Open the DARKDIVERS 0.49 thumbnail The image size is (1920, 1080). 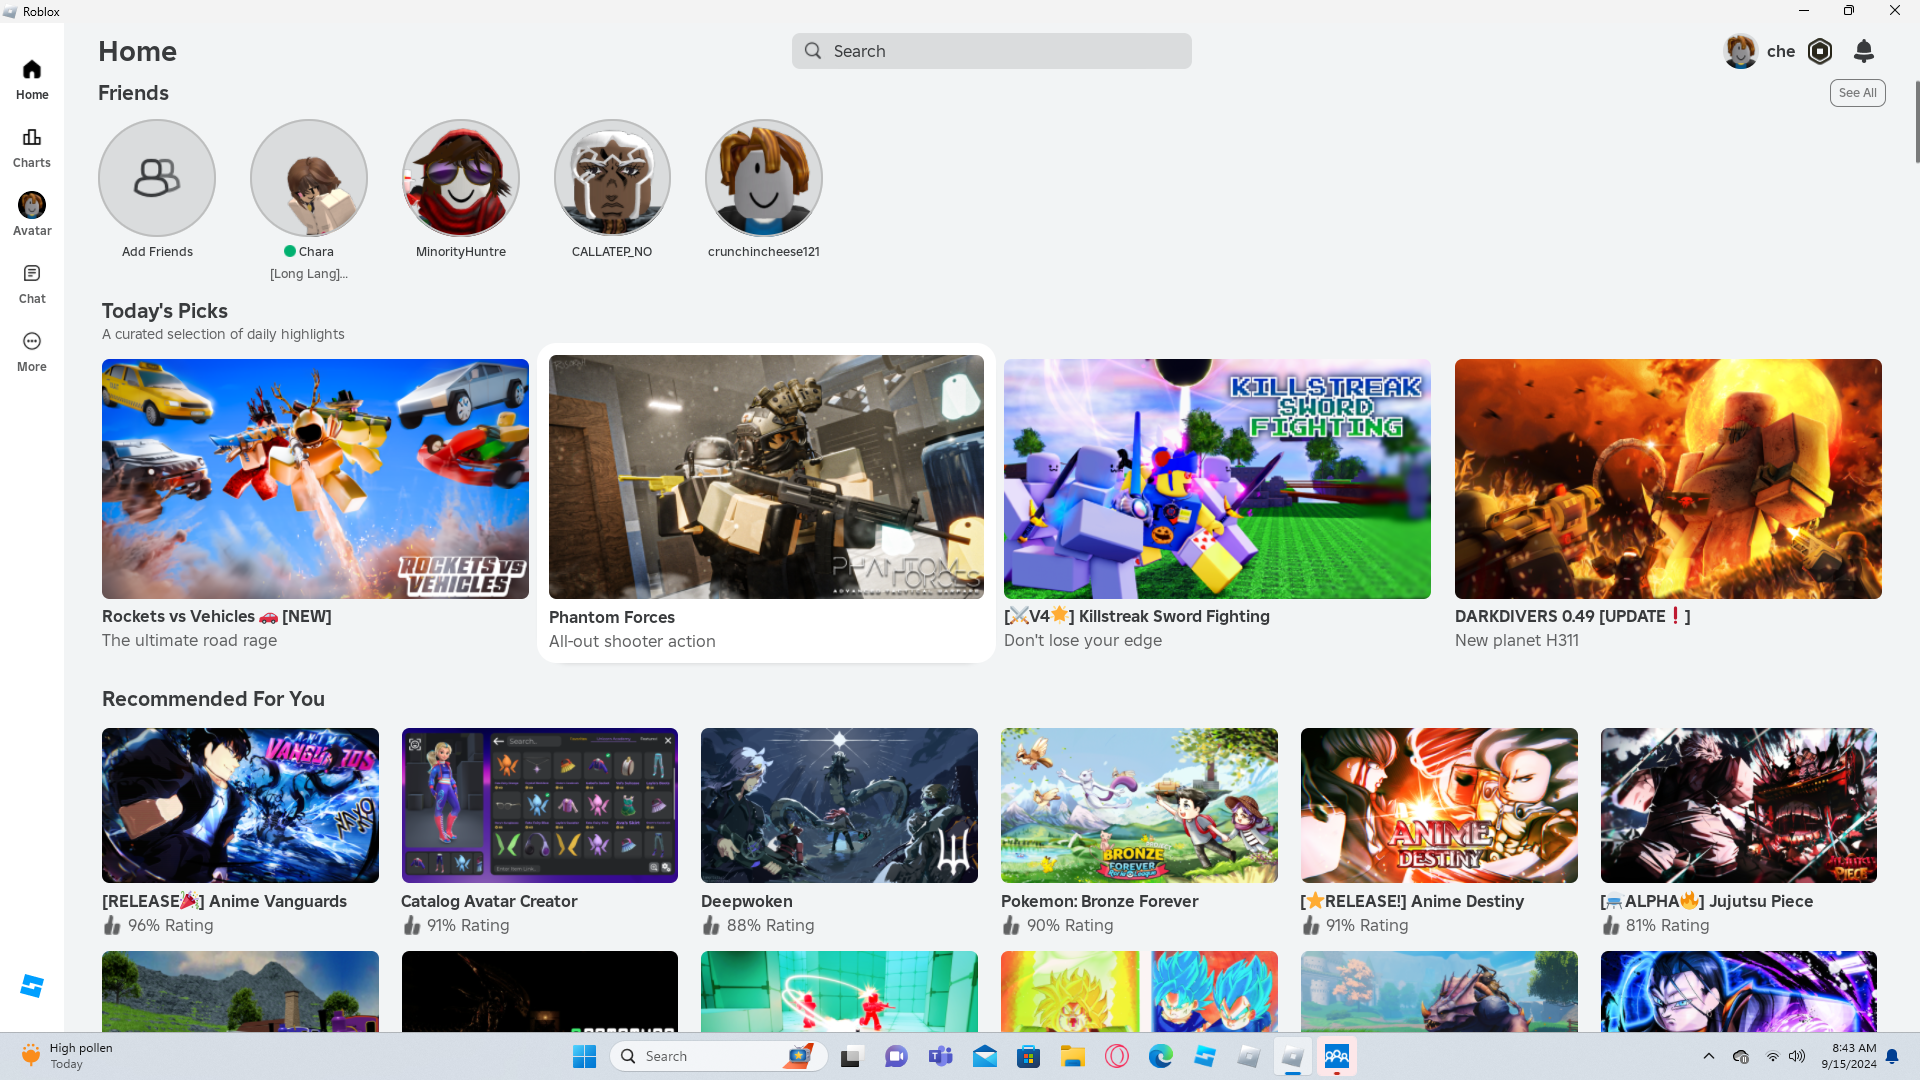click(1668, 479)
